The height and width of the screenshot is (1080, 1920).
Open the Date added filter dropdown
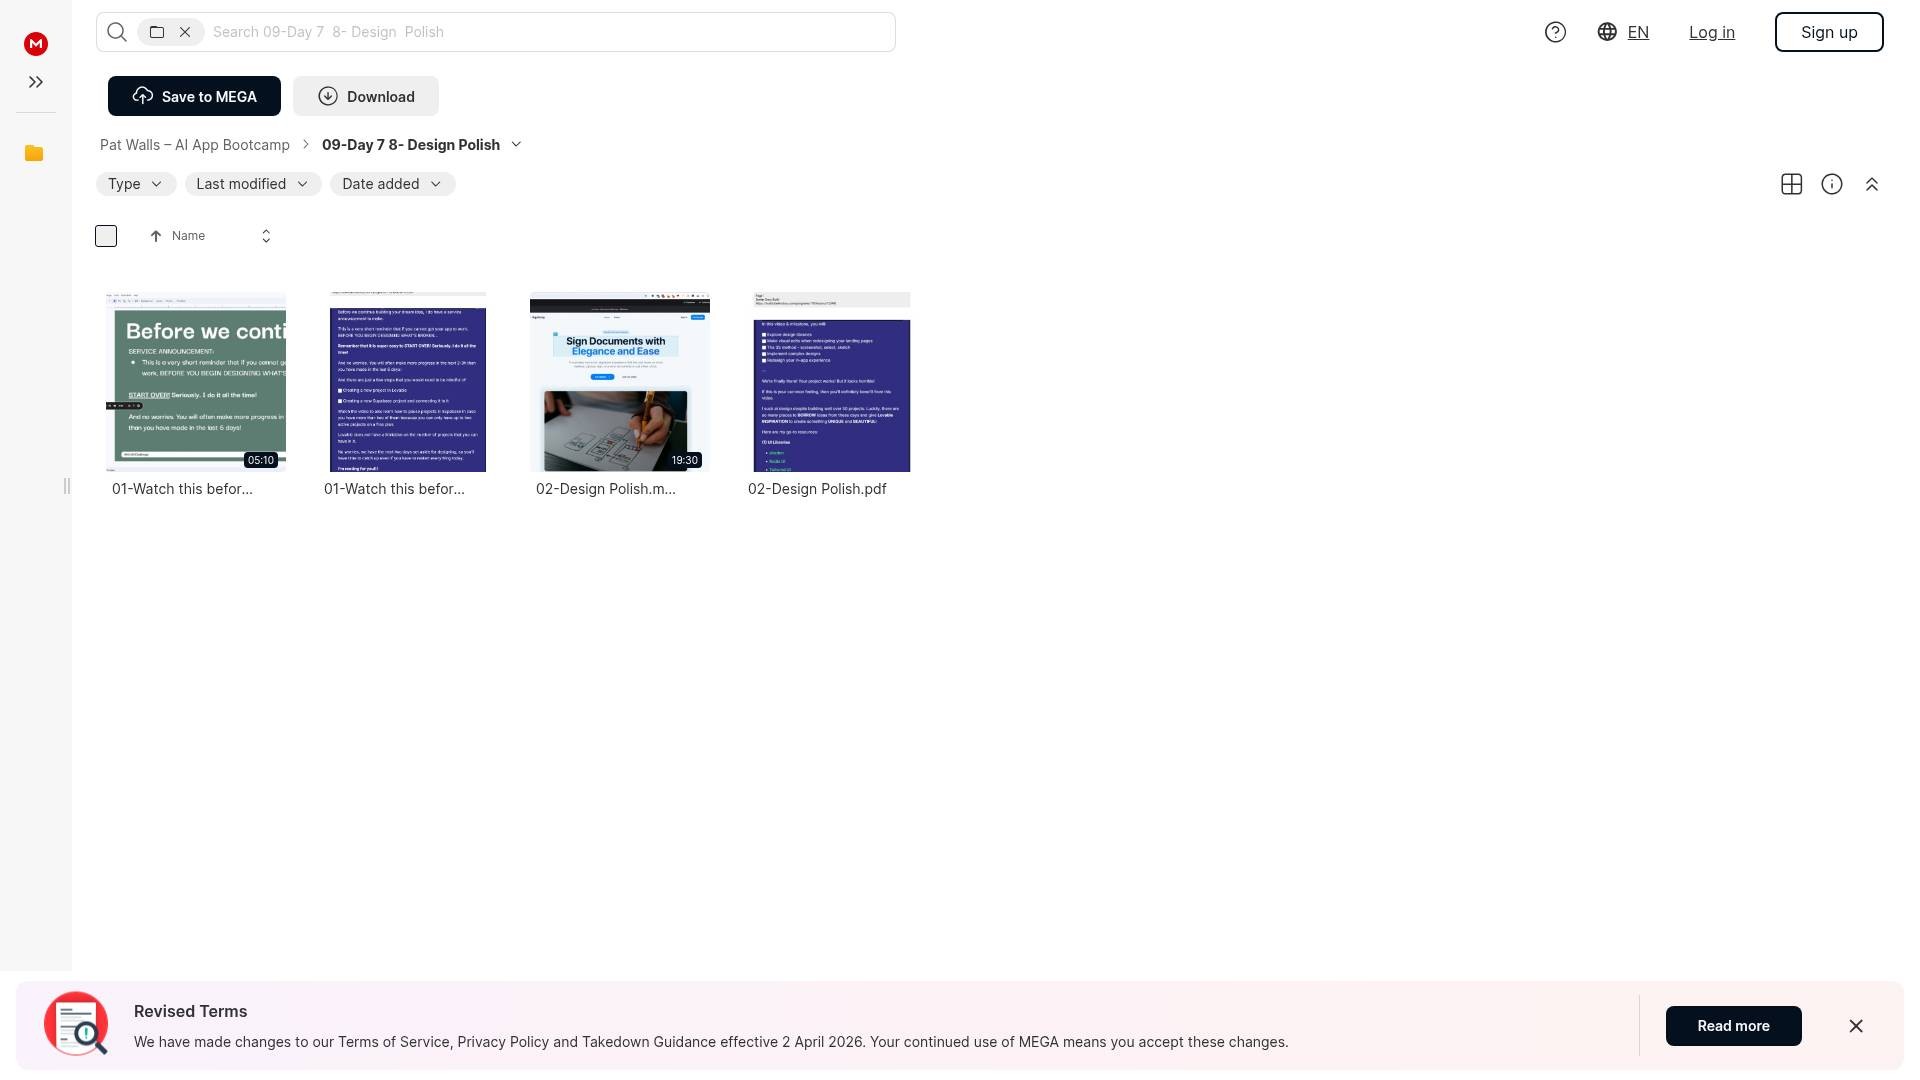[392, 184]
